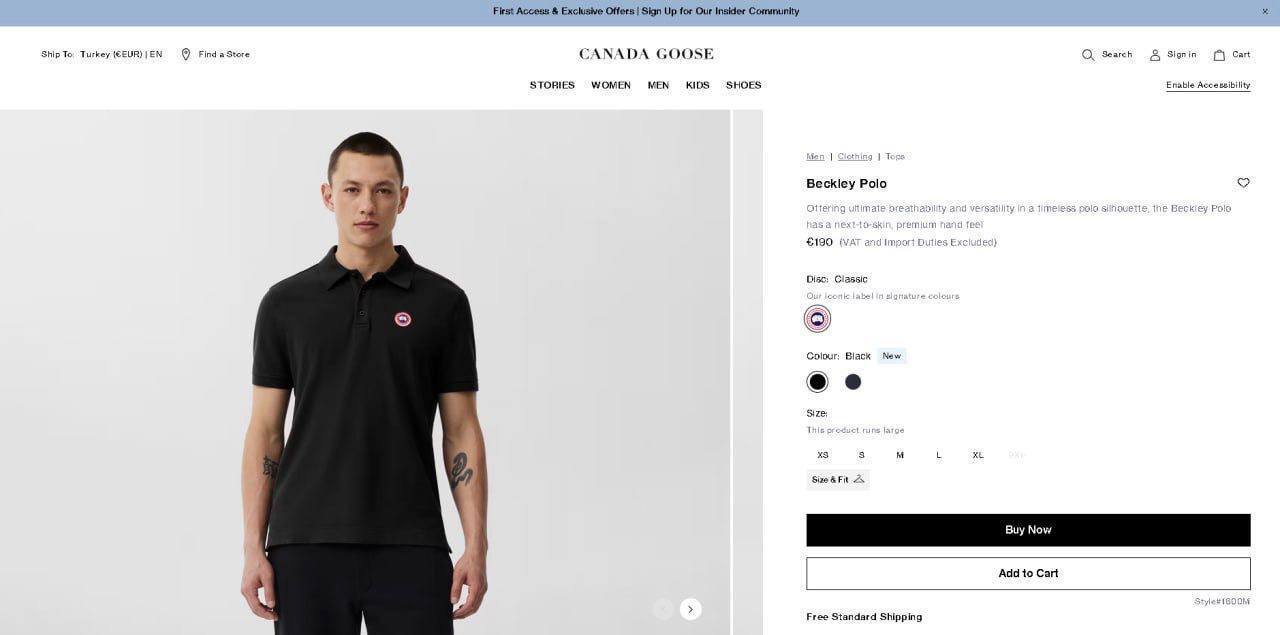The image size is (1280, 635).
Task: Open the Cart bag icon
Action: [1219, 55]
